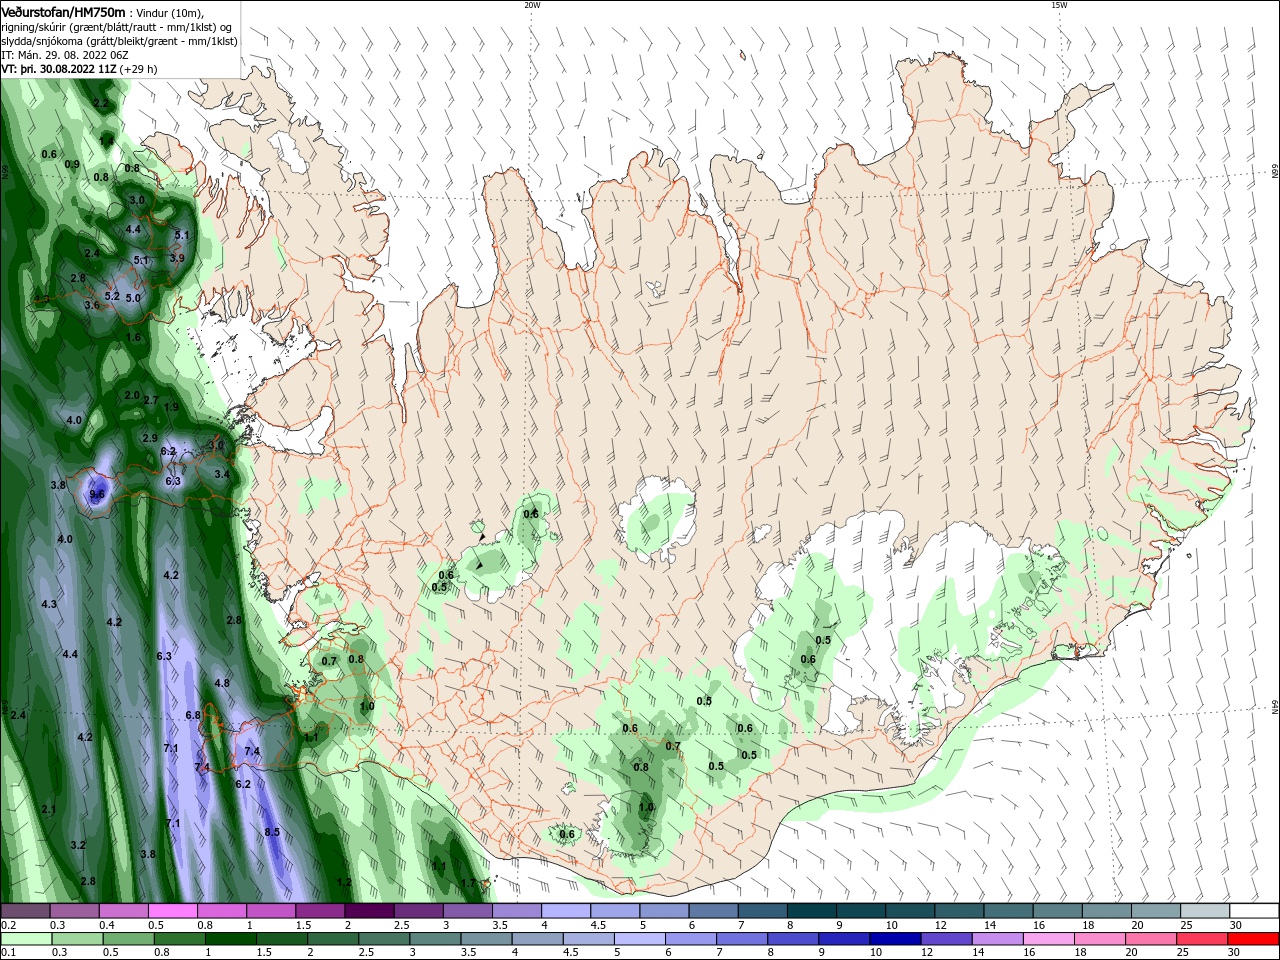1280x960 pixels.
Task: Click the light violet 14 rain legend swatch
Action: coord(997,939)
